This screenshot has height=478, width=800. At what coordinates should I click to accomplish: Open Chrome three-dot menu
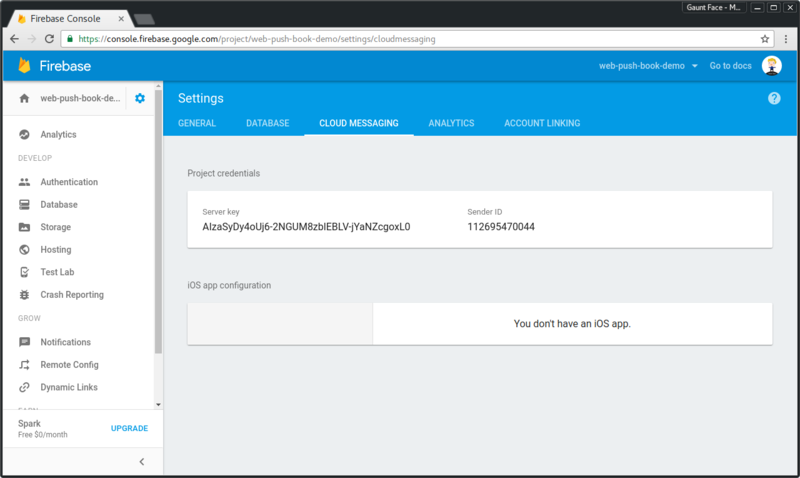pos(786,39)
